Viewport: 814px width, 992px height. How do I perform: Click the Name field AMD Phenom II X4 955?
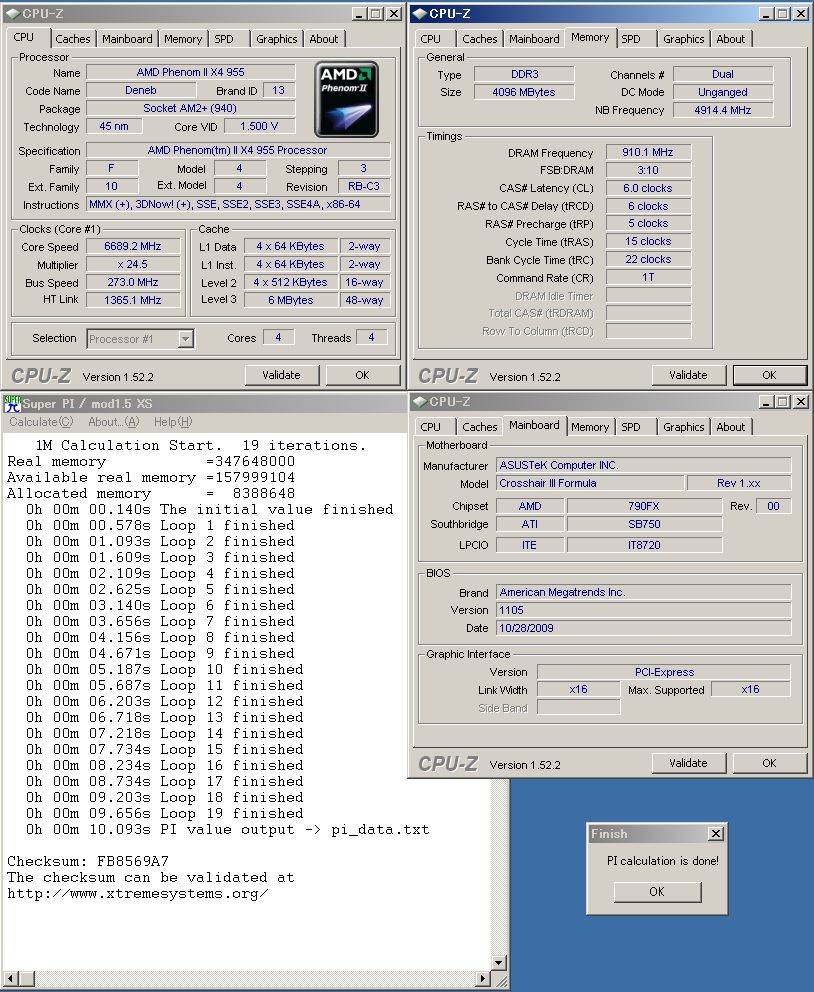coord(190,72)
